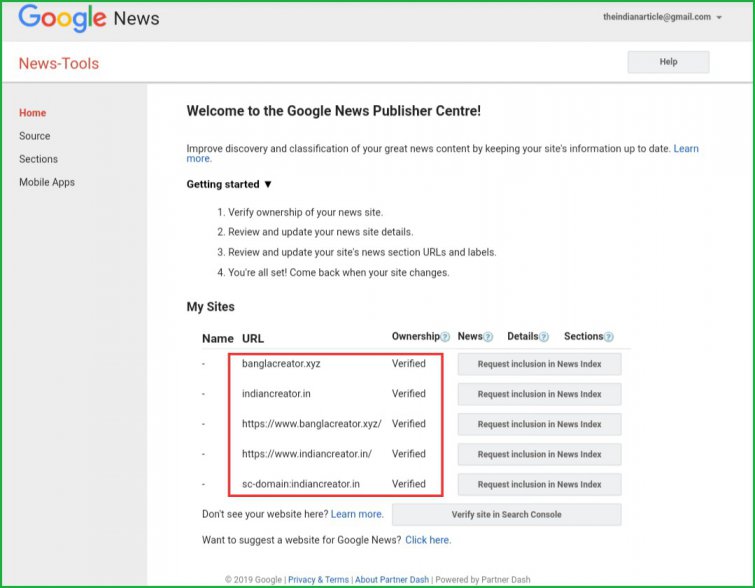Click Verified status for banglacreator.xyz row

click(x=409, y=364)
